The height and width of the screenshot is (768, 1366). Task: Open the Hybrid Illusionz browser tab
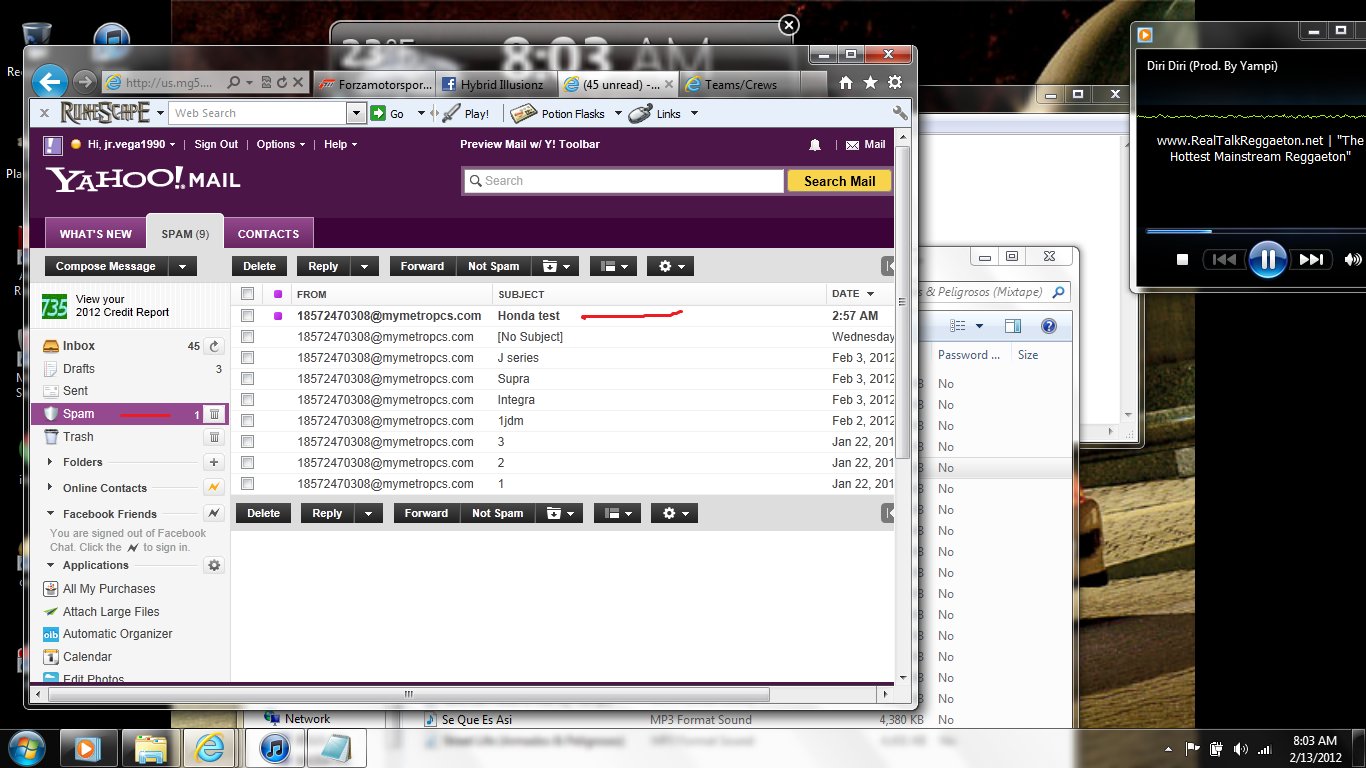496,85
